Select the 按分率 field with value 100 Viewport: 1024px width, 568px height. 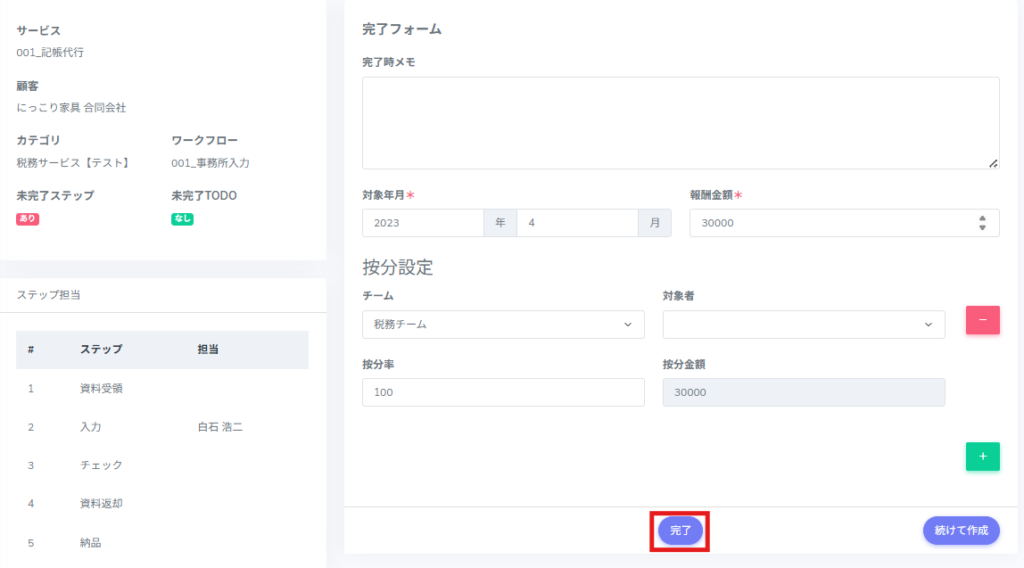[x=502, y=392]
